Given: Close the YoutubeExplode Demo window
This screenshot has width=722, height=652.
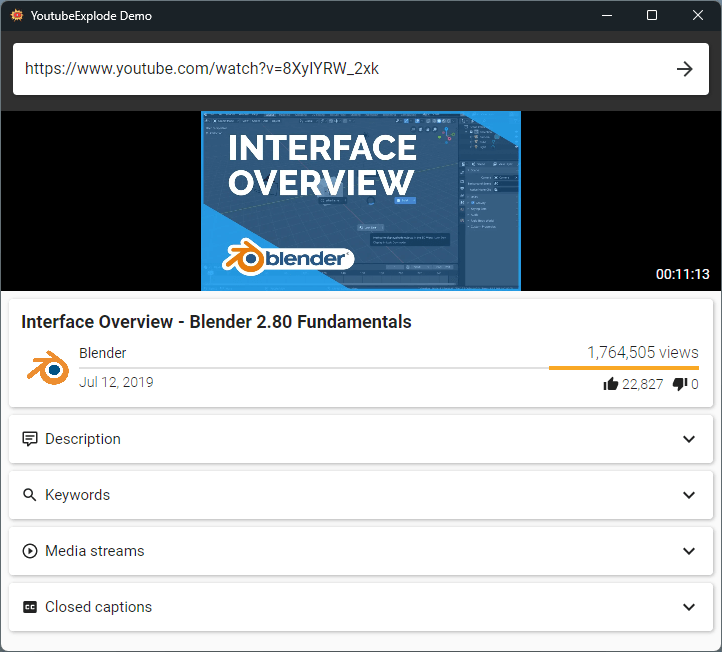Looking at the screenshot, I should (x=698, y=16).
